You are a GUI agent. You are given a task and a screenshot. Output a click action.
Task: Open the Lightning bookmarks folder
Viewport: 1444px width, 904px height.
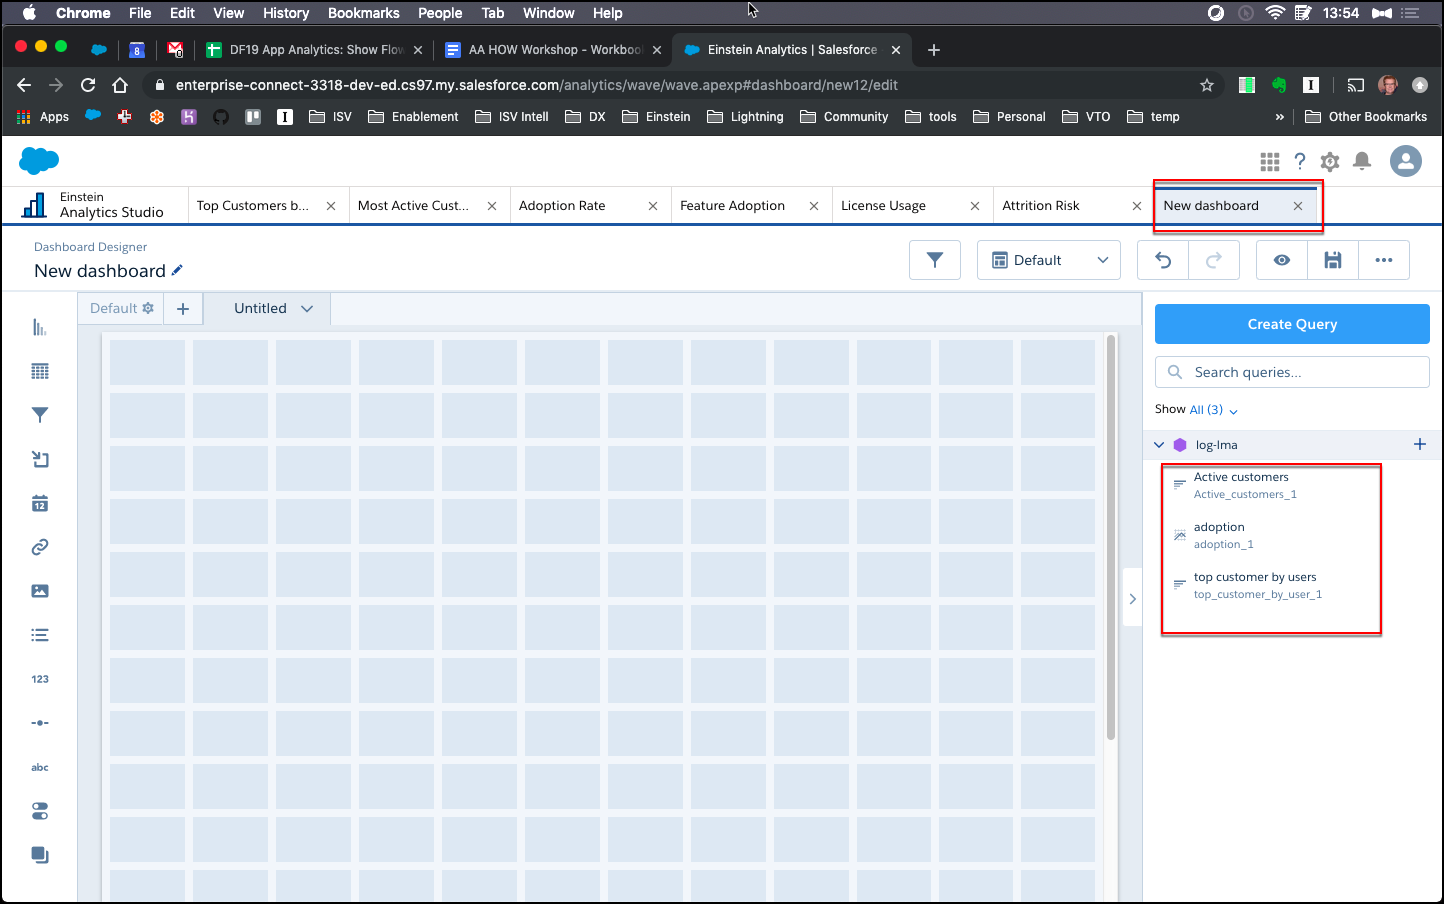[x=746, y=117]
